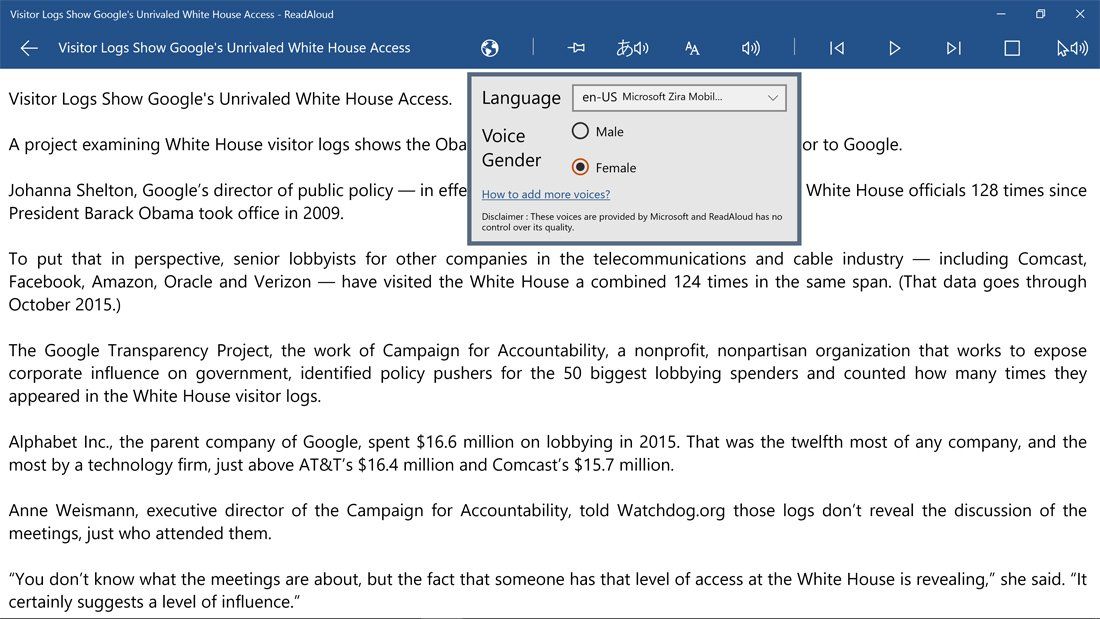Screen dimensions: 1100x619
Task: Click the Microsoft Zira Mobile voice field
Action: point(680,97)
